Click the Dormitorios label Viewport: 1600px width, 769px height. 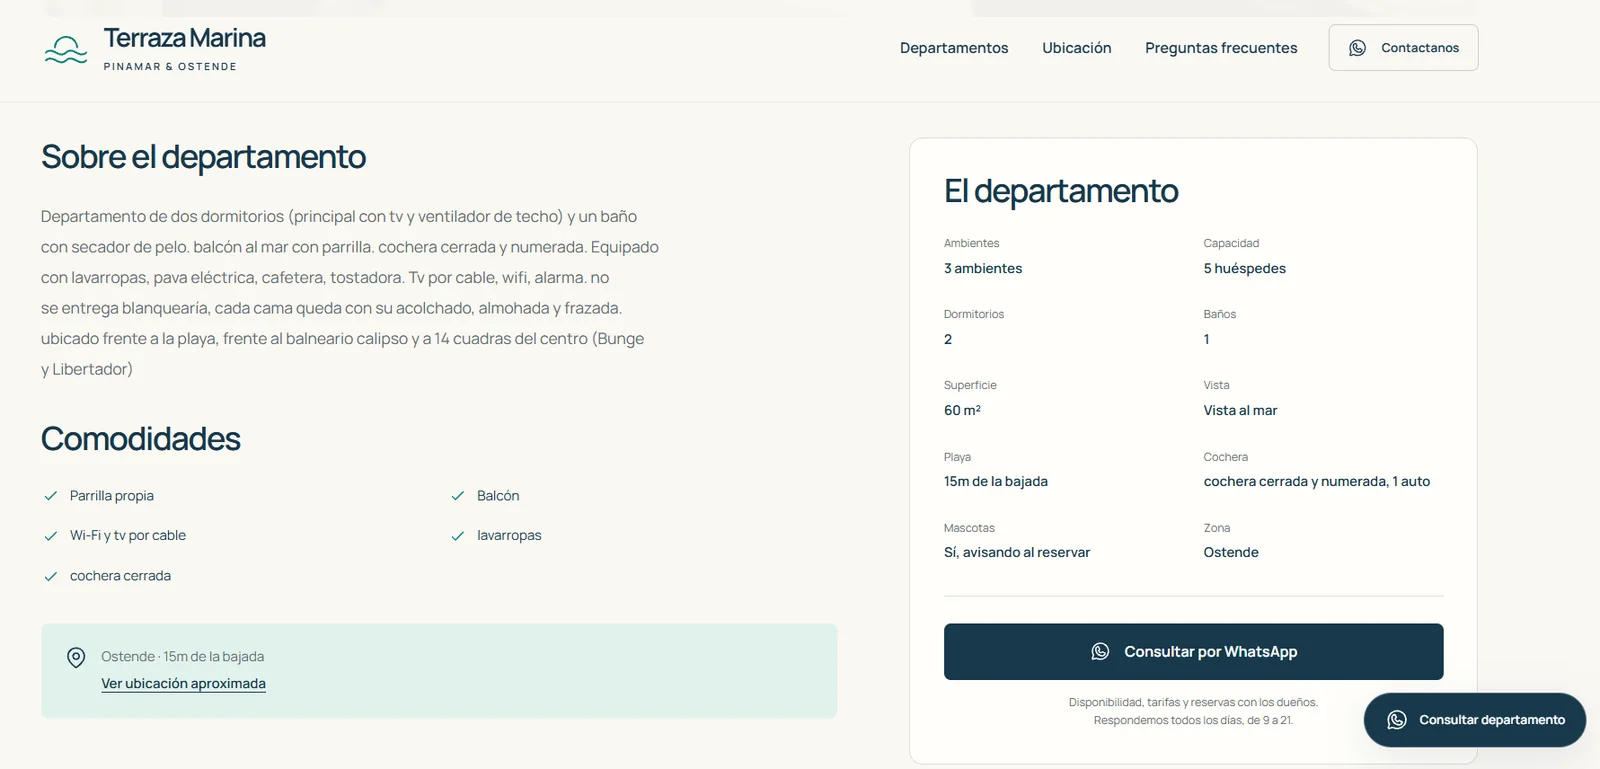point(974,315)
